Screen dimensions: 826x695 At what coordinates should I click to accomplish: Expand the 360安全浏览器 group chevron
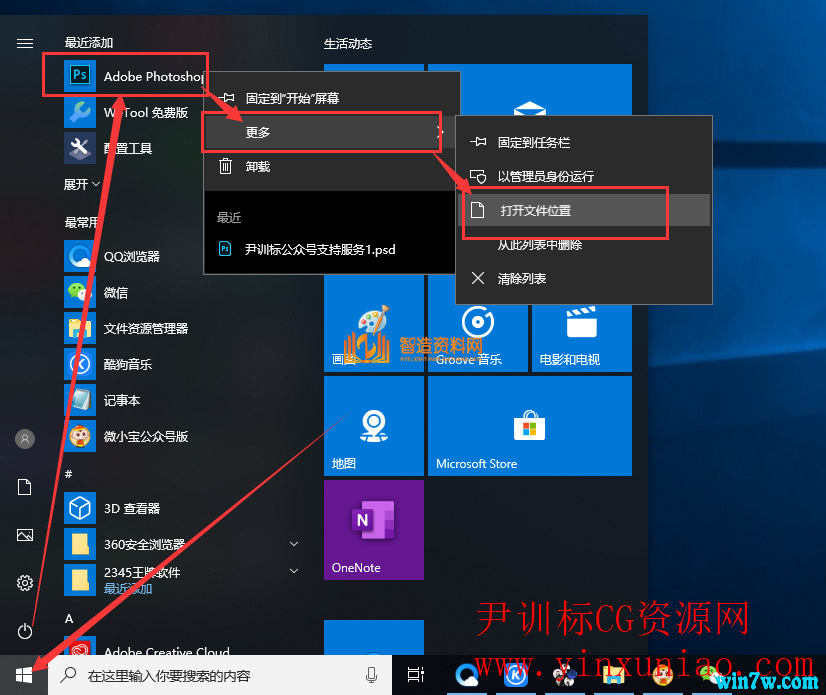(x=293, y=543)
